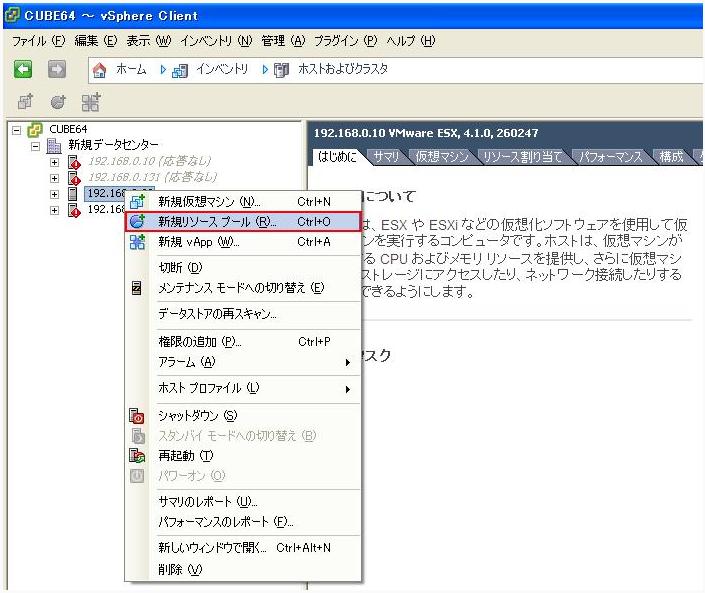Click the maintenance mode menu icon
The height and width of the screenshot is (593, 705).
[136, 288]
